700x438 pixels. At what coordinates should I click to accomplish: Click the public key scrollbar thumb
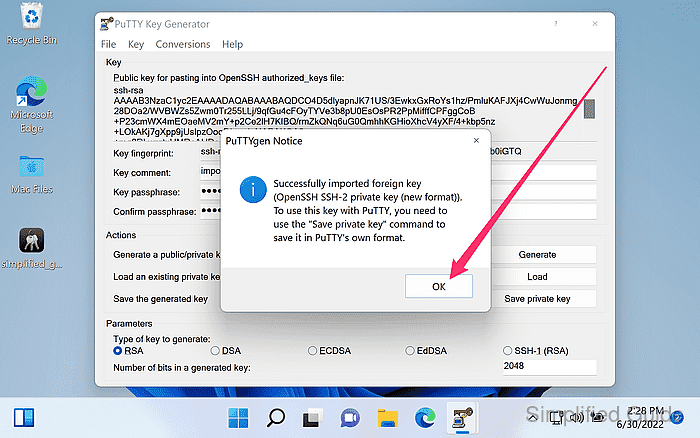(x=589, y=109)
